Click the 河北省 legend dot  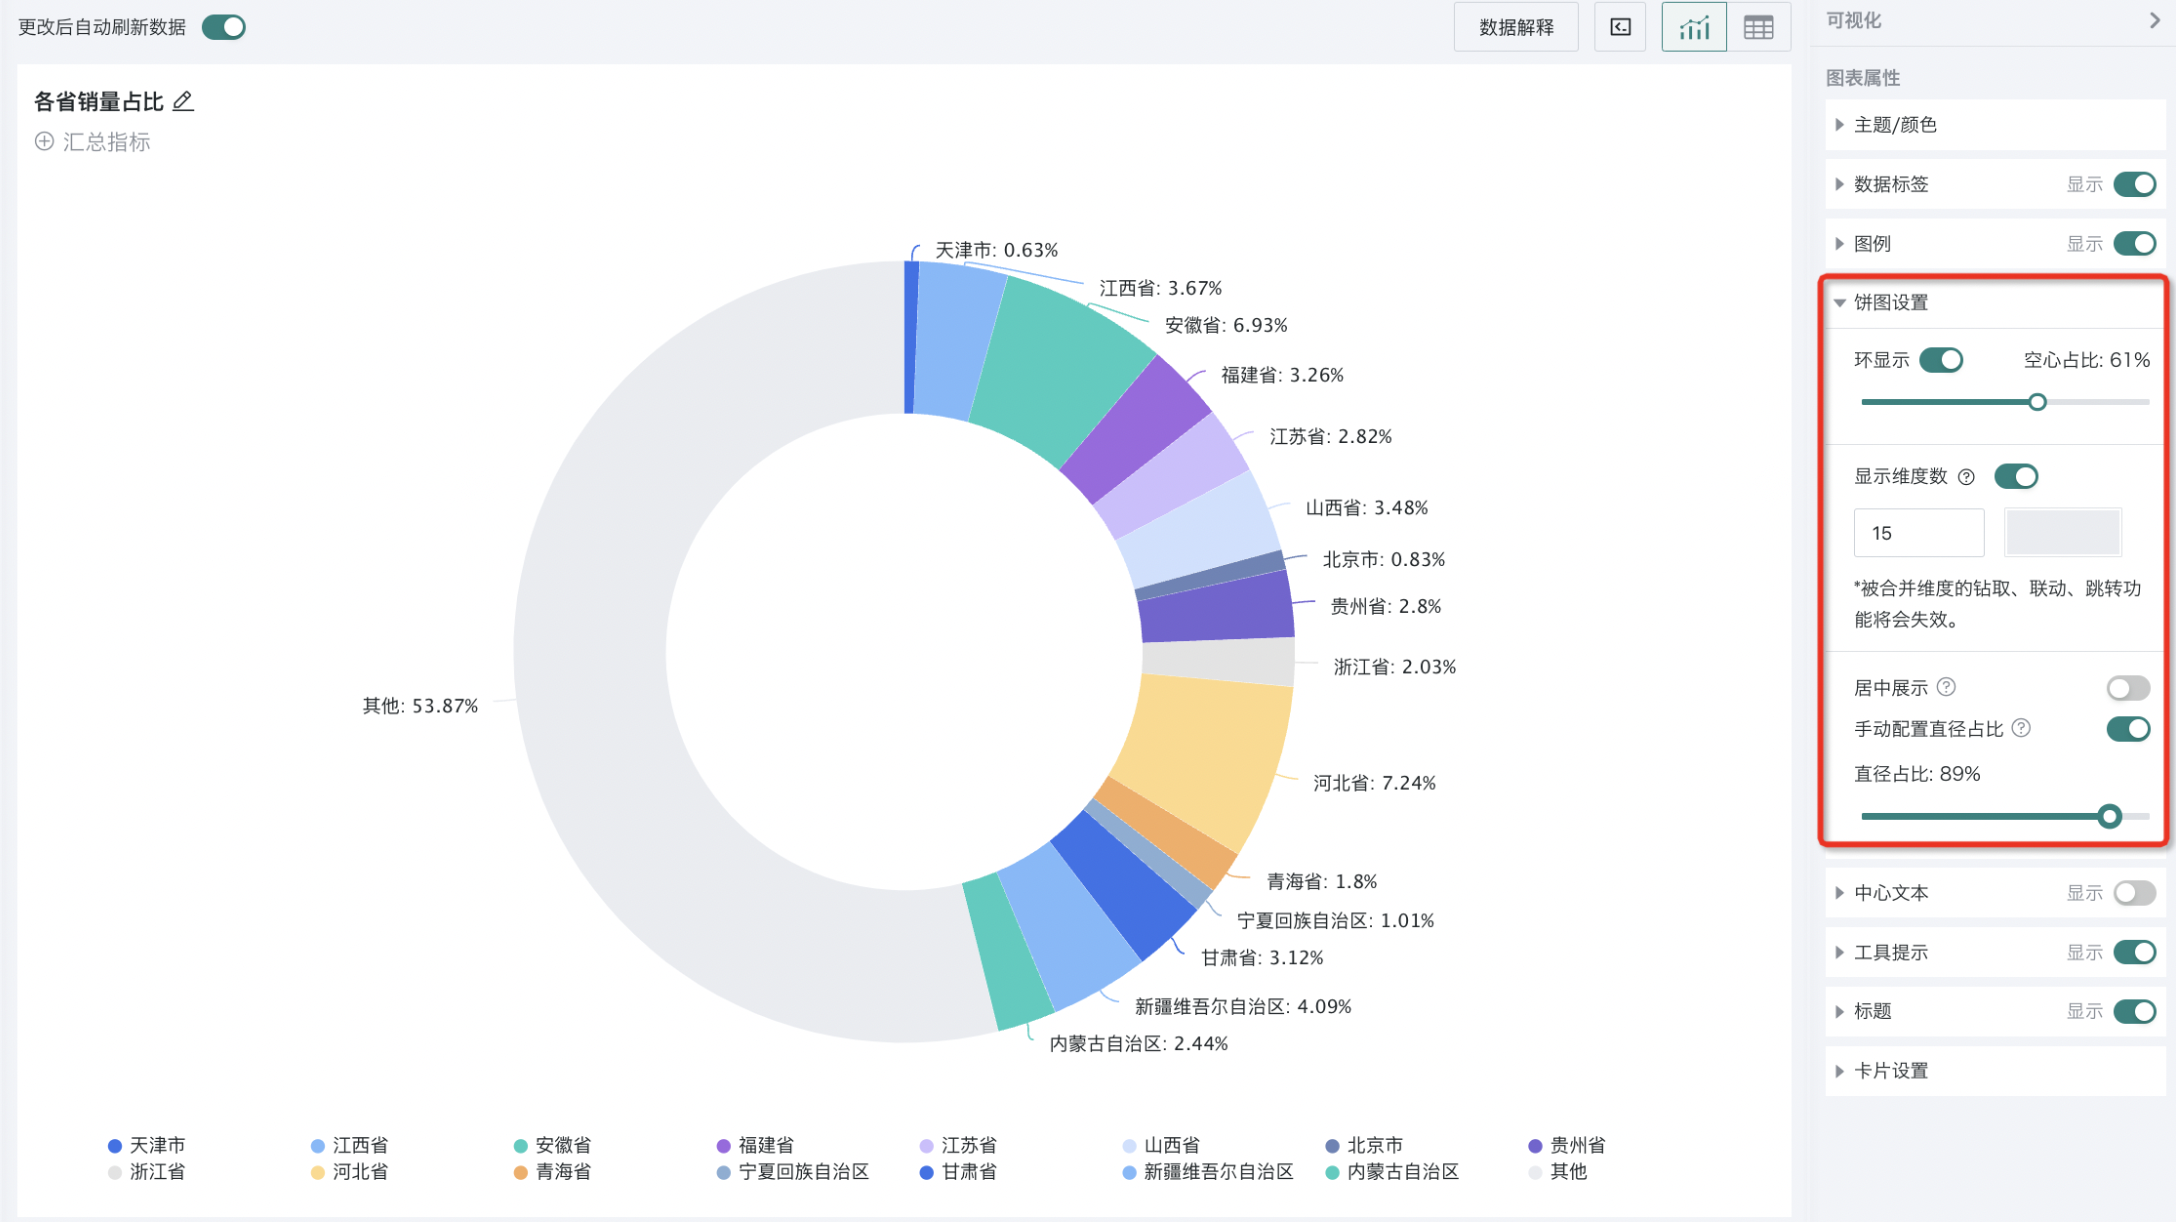coord(318,1173)
